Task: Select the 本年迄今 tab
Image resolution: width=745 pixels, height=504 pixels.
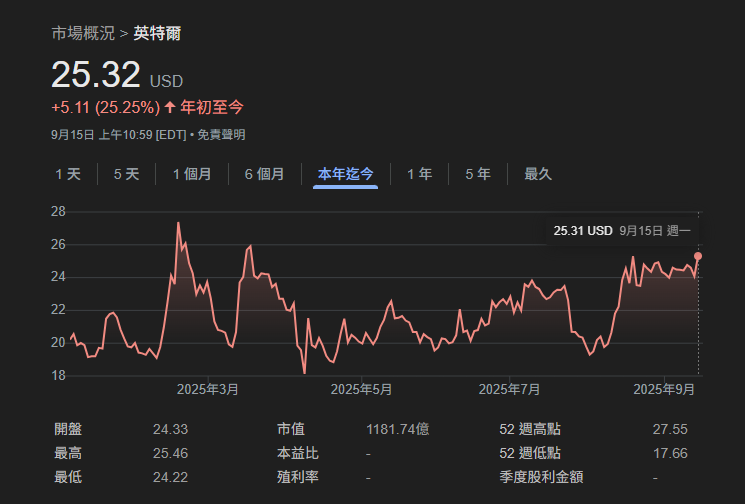Action: (x=345, y=174)
